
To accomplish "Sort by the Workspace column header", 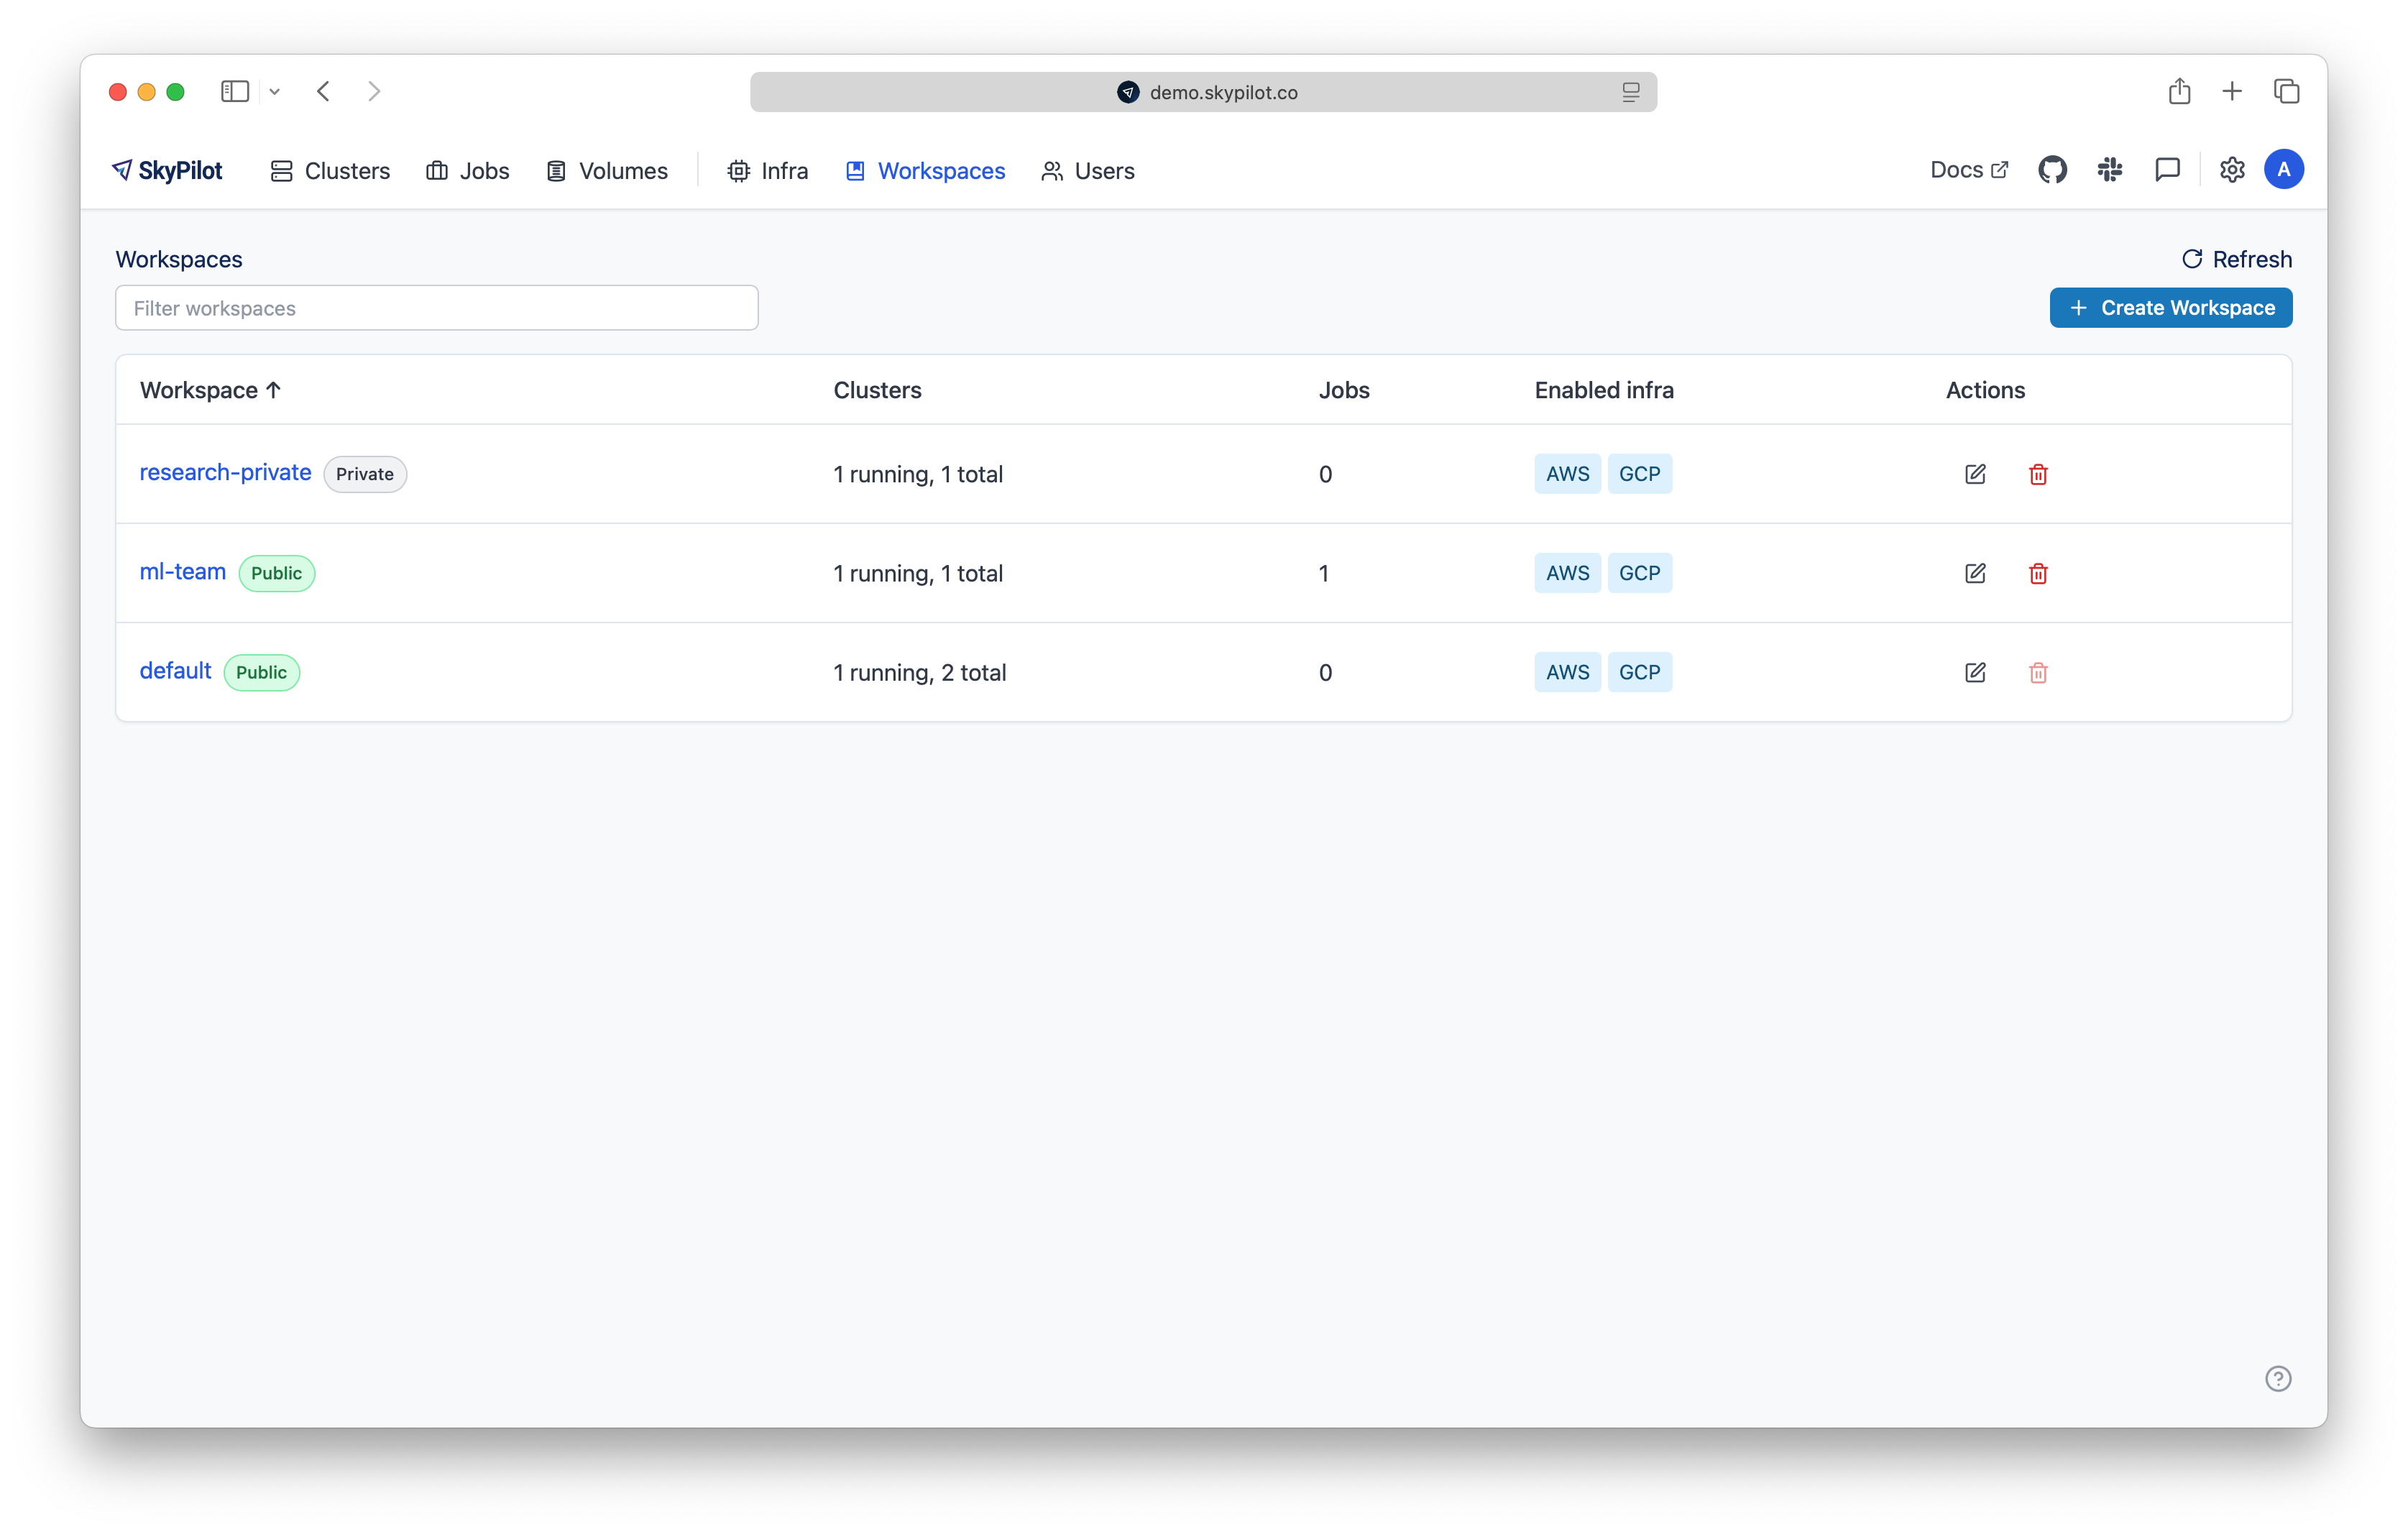I will pyautogui.click(x=211, y=390).
